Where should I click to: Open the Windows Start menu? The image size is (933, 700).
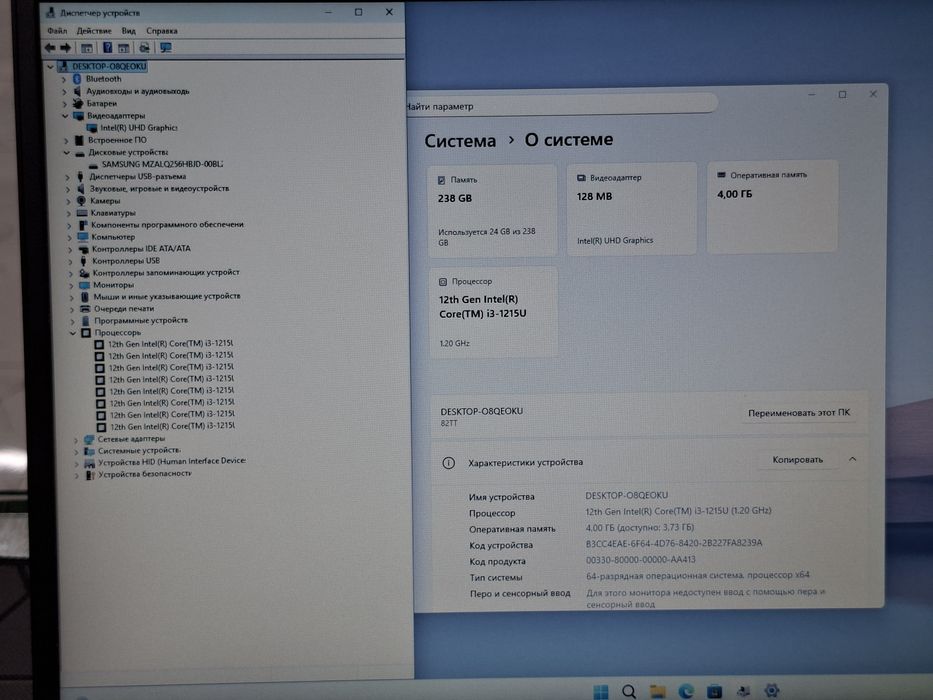click(601, 692)
